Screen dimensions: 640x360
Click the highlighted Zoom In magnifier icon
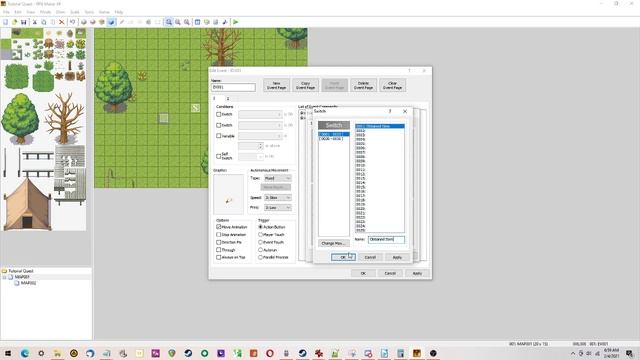pyautogui.click(x=169, y=22)
